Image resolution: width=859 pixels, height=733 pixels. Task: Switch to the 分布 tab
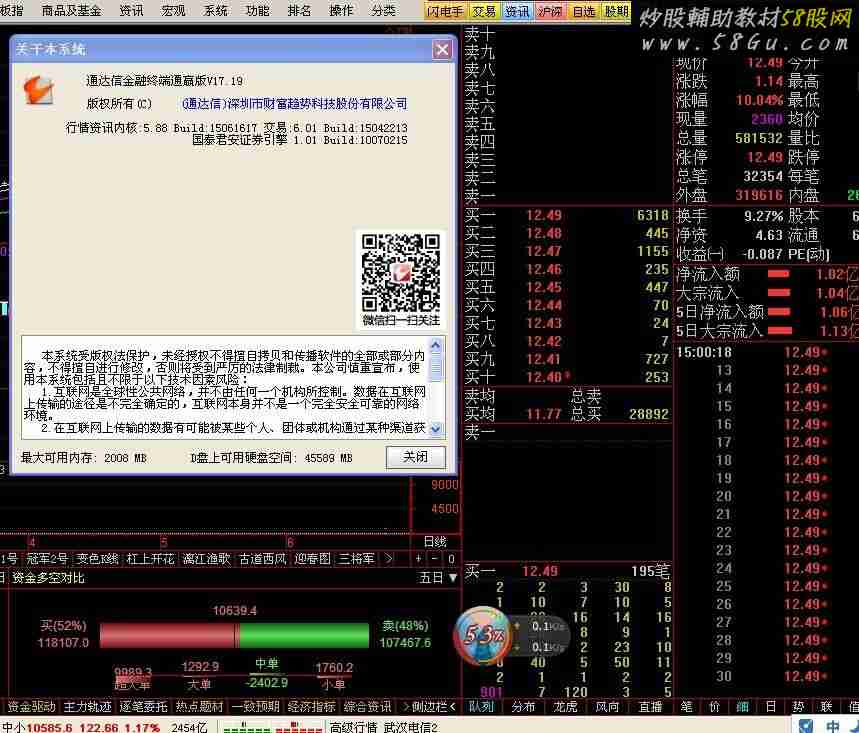coord(523,707)
